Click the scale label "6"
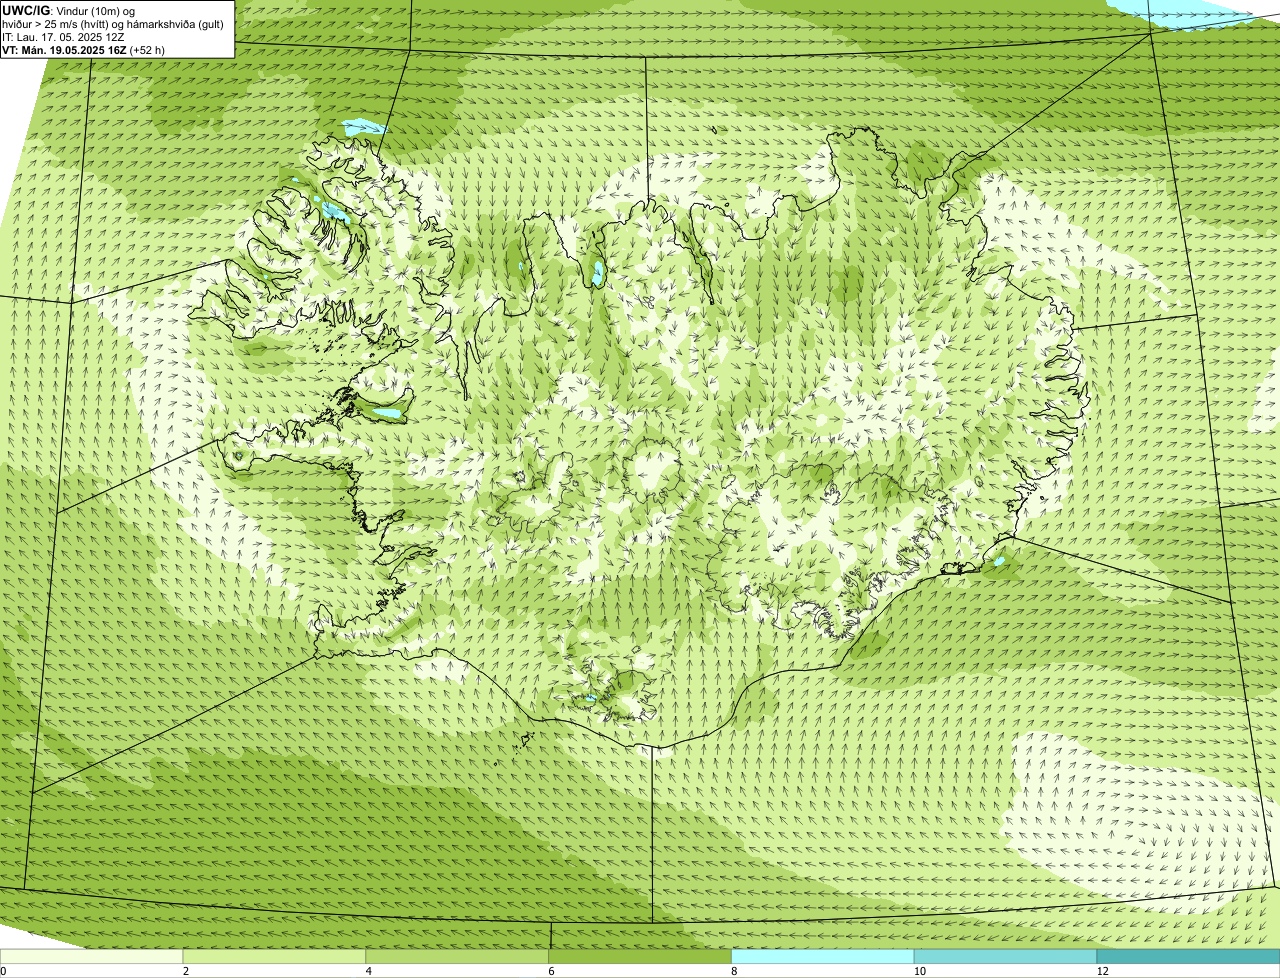The width and height of the screenshot is (1280, 978). coord(551,971)
